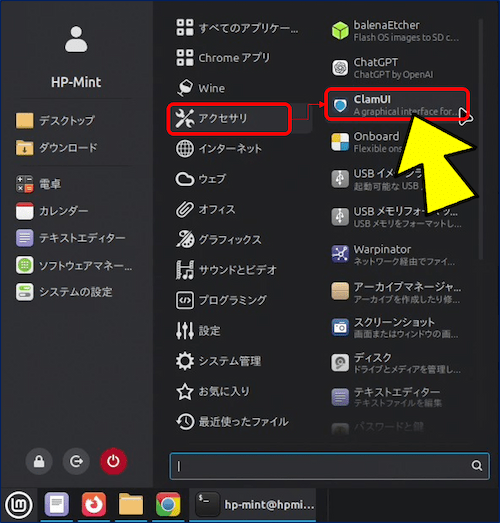Select the ウェブ category
500x523 pixels.
pos(201,179)
